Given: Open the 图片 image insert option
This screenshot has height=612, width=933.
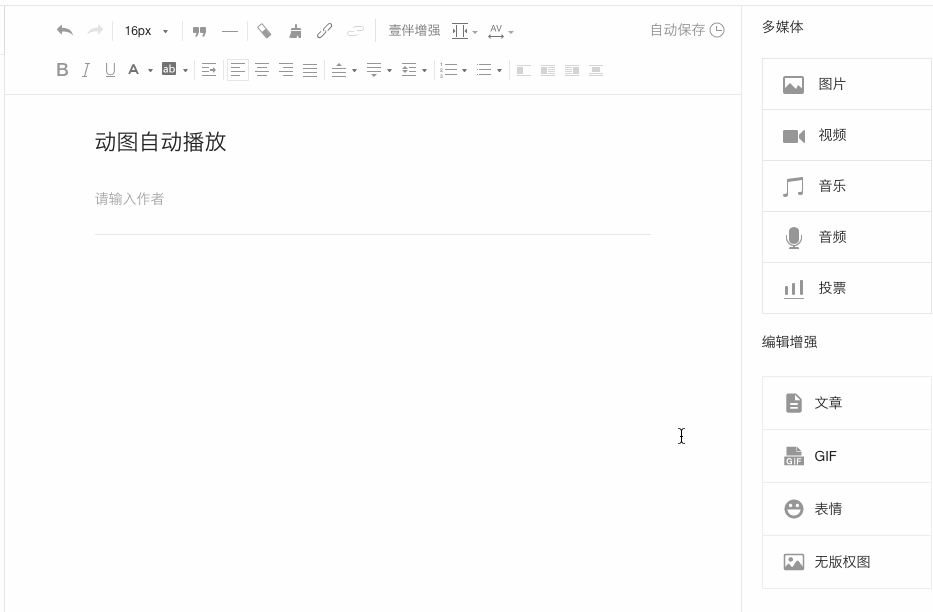Looking at the screenshot, I should (x=846, y=85).
